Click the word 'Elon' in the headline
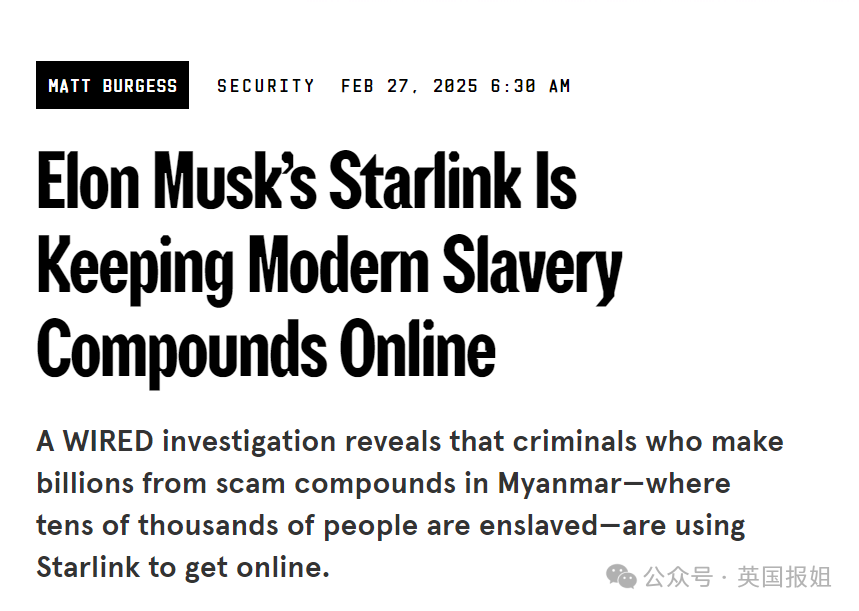This screenshot has width=859, height=611. coord(88,180)
